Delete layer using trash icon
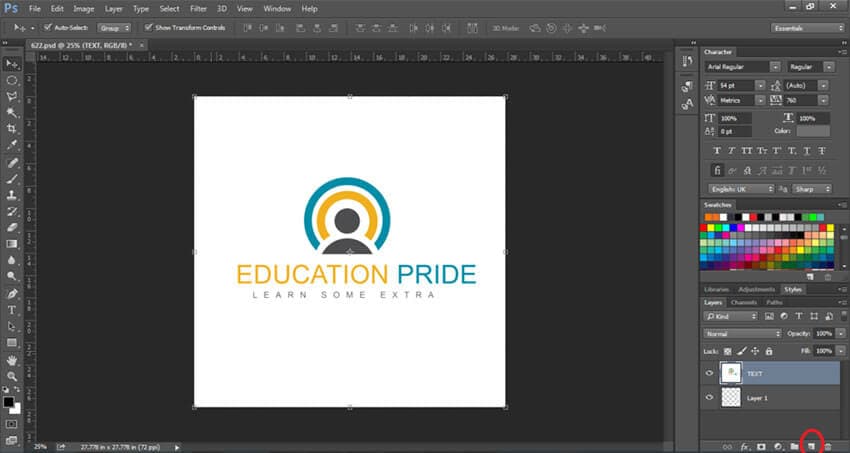This screenshot has height=453, width=850. 828,445
